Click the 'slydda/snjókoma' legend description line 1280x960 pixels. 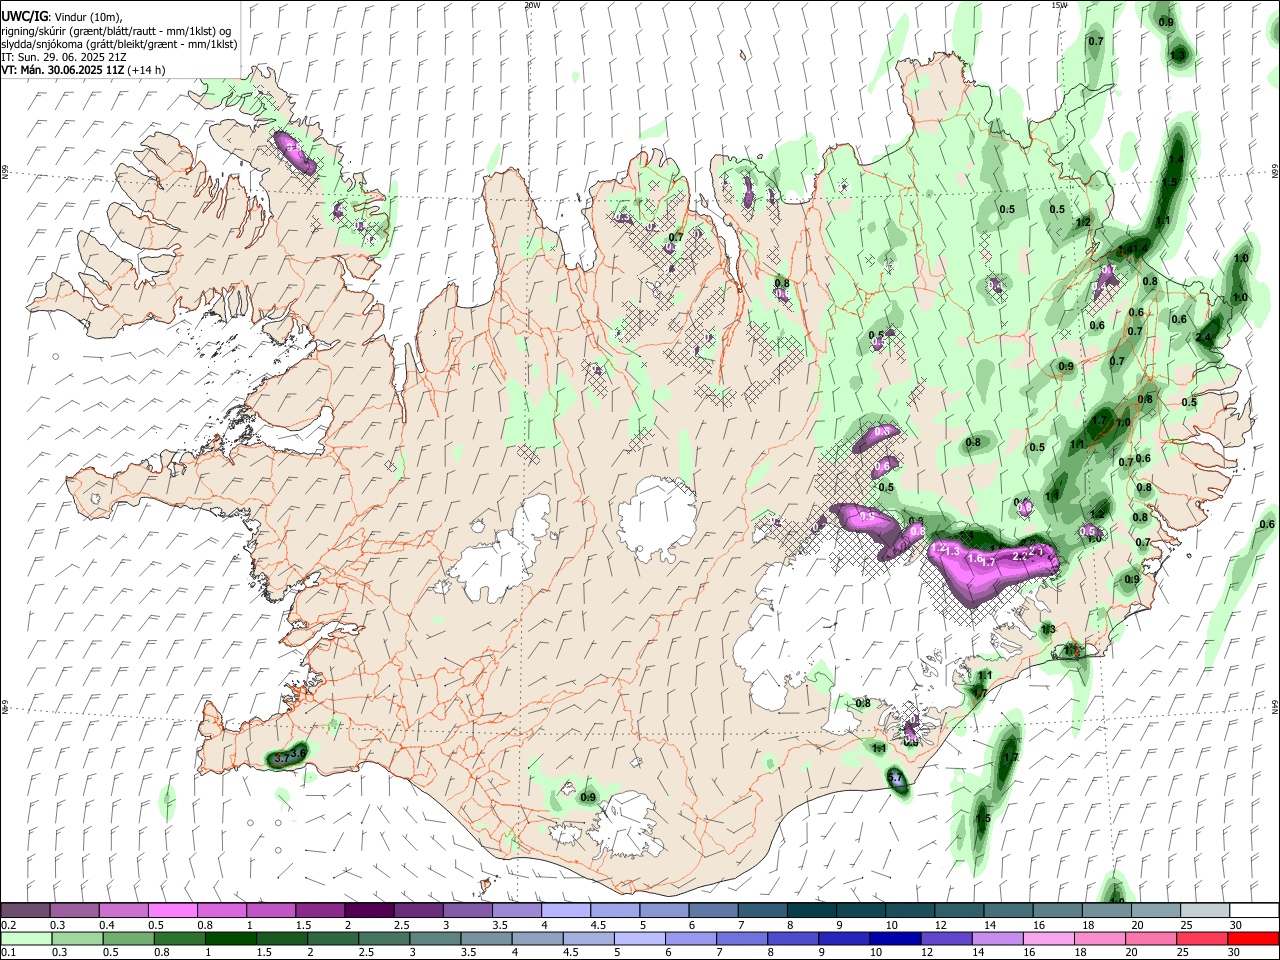[119, 44]
